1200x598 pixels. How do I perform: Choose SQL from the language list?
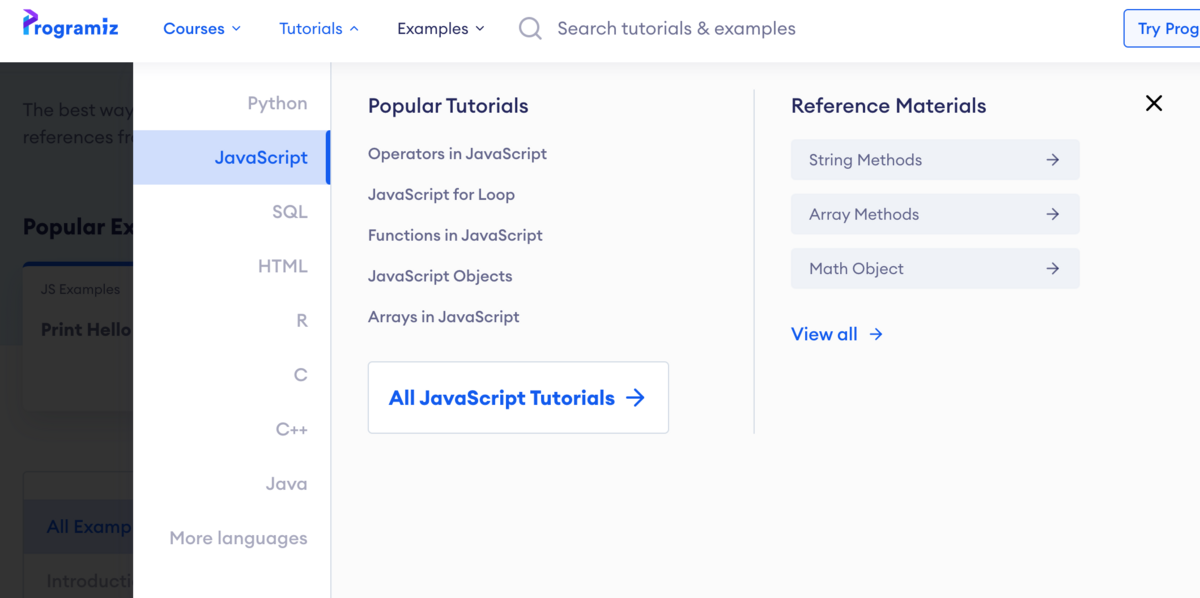tap(289, 212)
